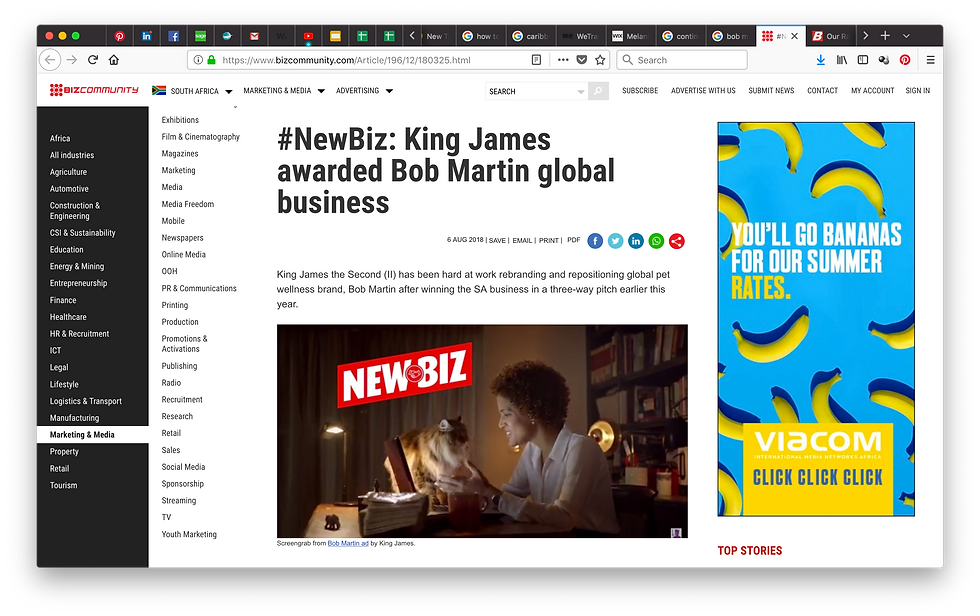Image resolution: width=980 pixels, height=616 pixels.
Task: Open PR & Communications subcategory
Action: [x=199, y=289]
